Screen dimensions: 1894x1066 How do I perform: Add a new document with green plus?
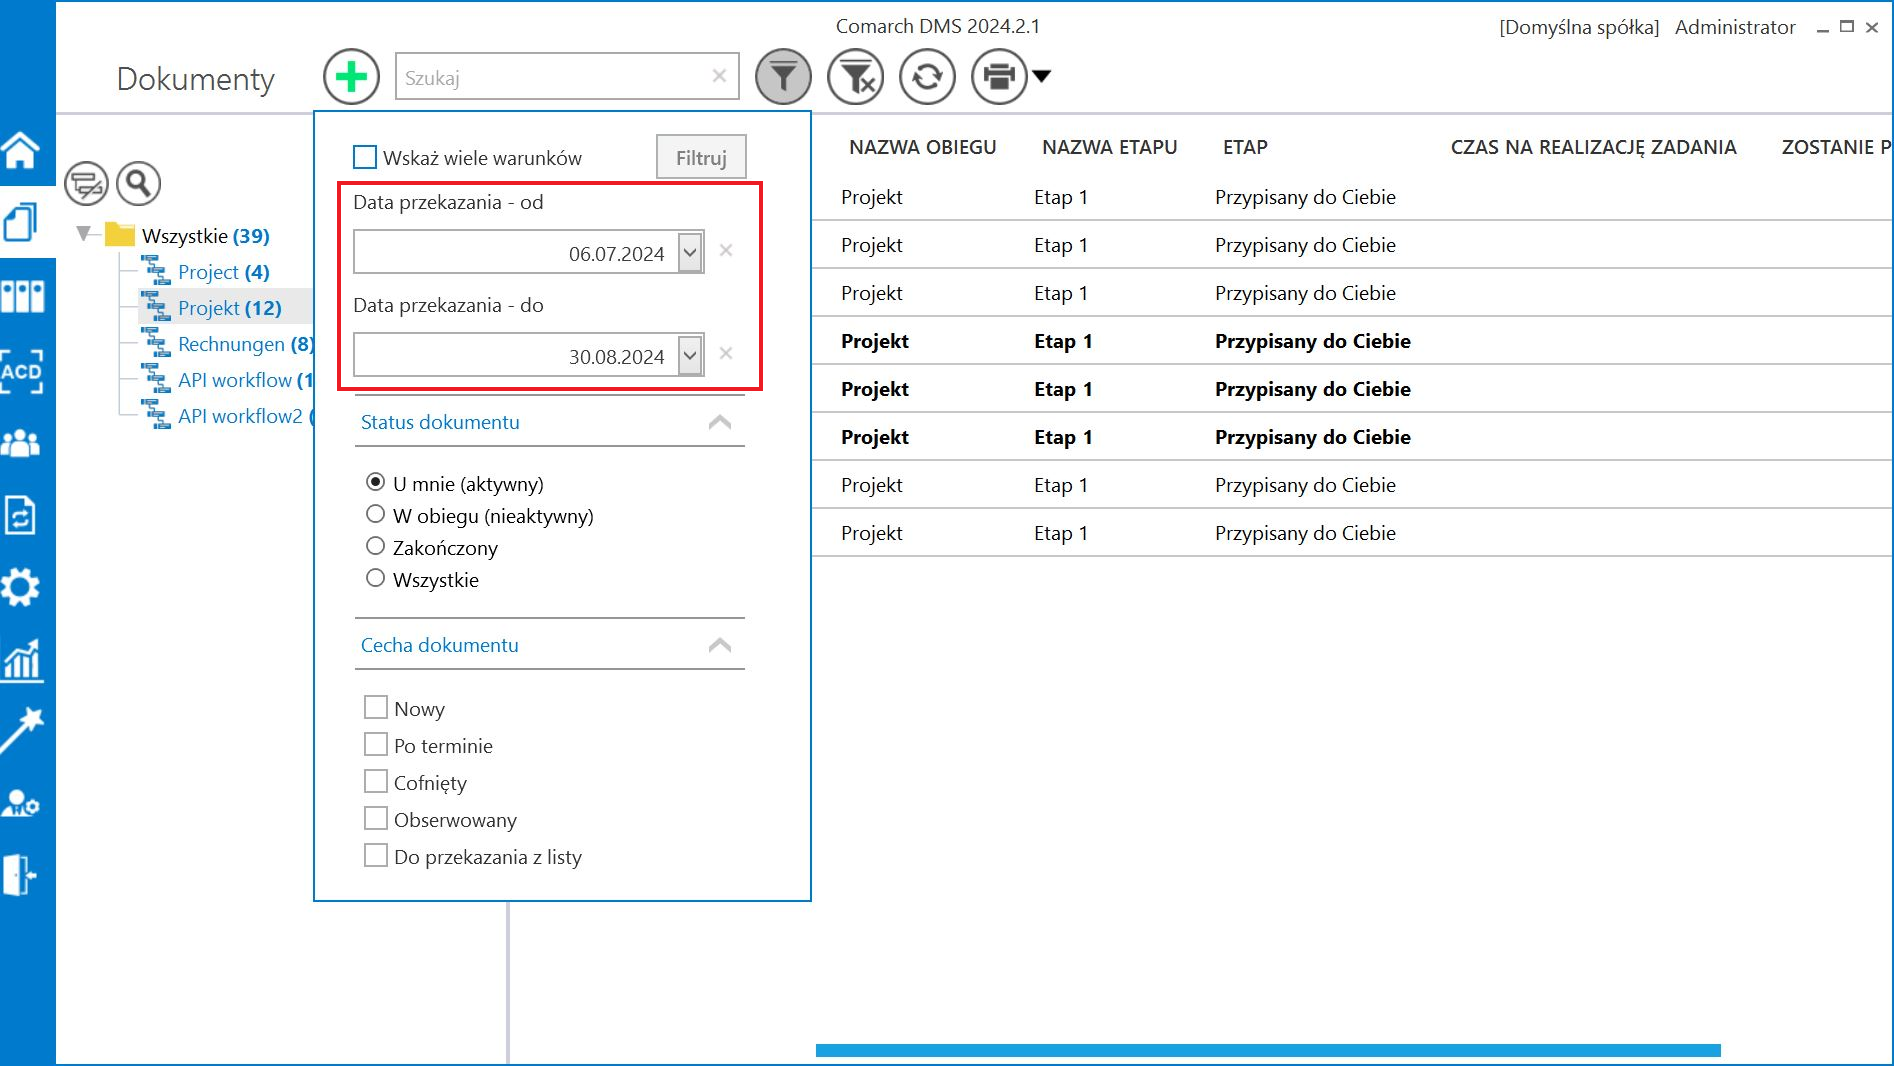(351, 77)
